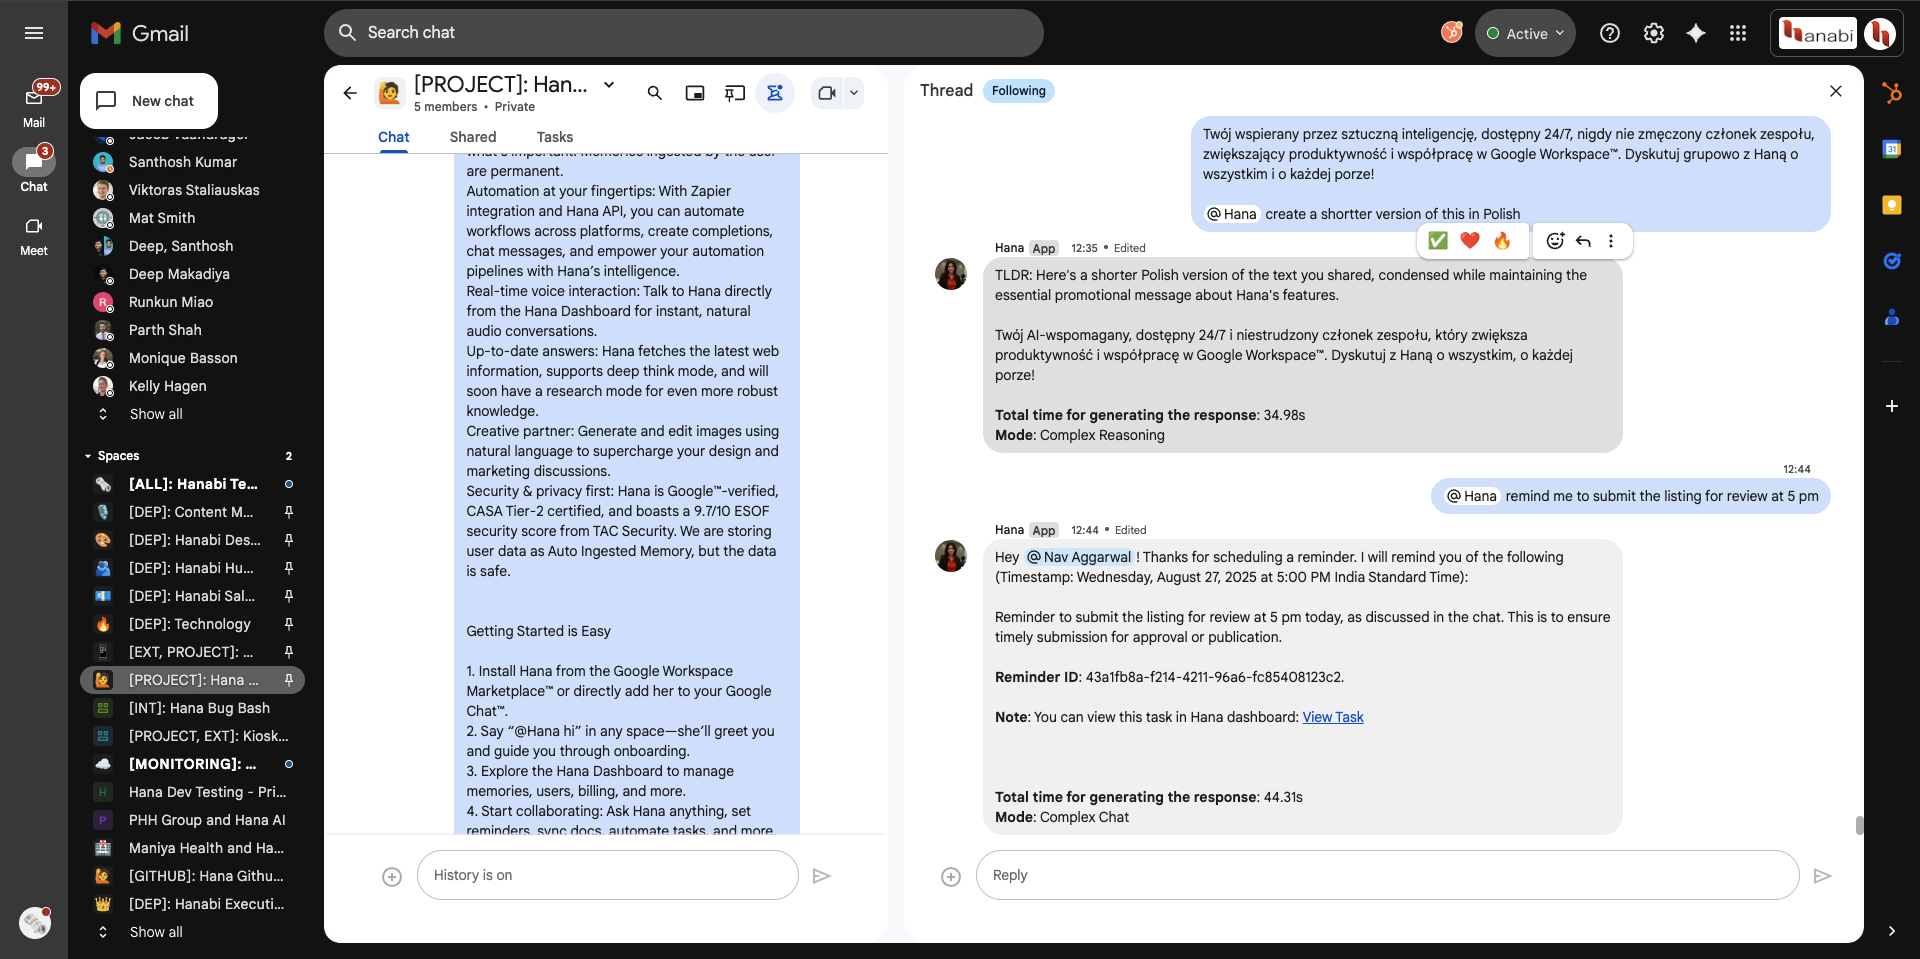
Task: Click the Nav Aggarwal mention
Action: [1079, 557]
